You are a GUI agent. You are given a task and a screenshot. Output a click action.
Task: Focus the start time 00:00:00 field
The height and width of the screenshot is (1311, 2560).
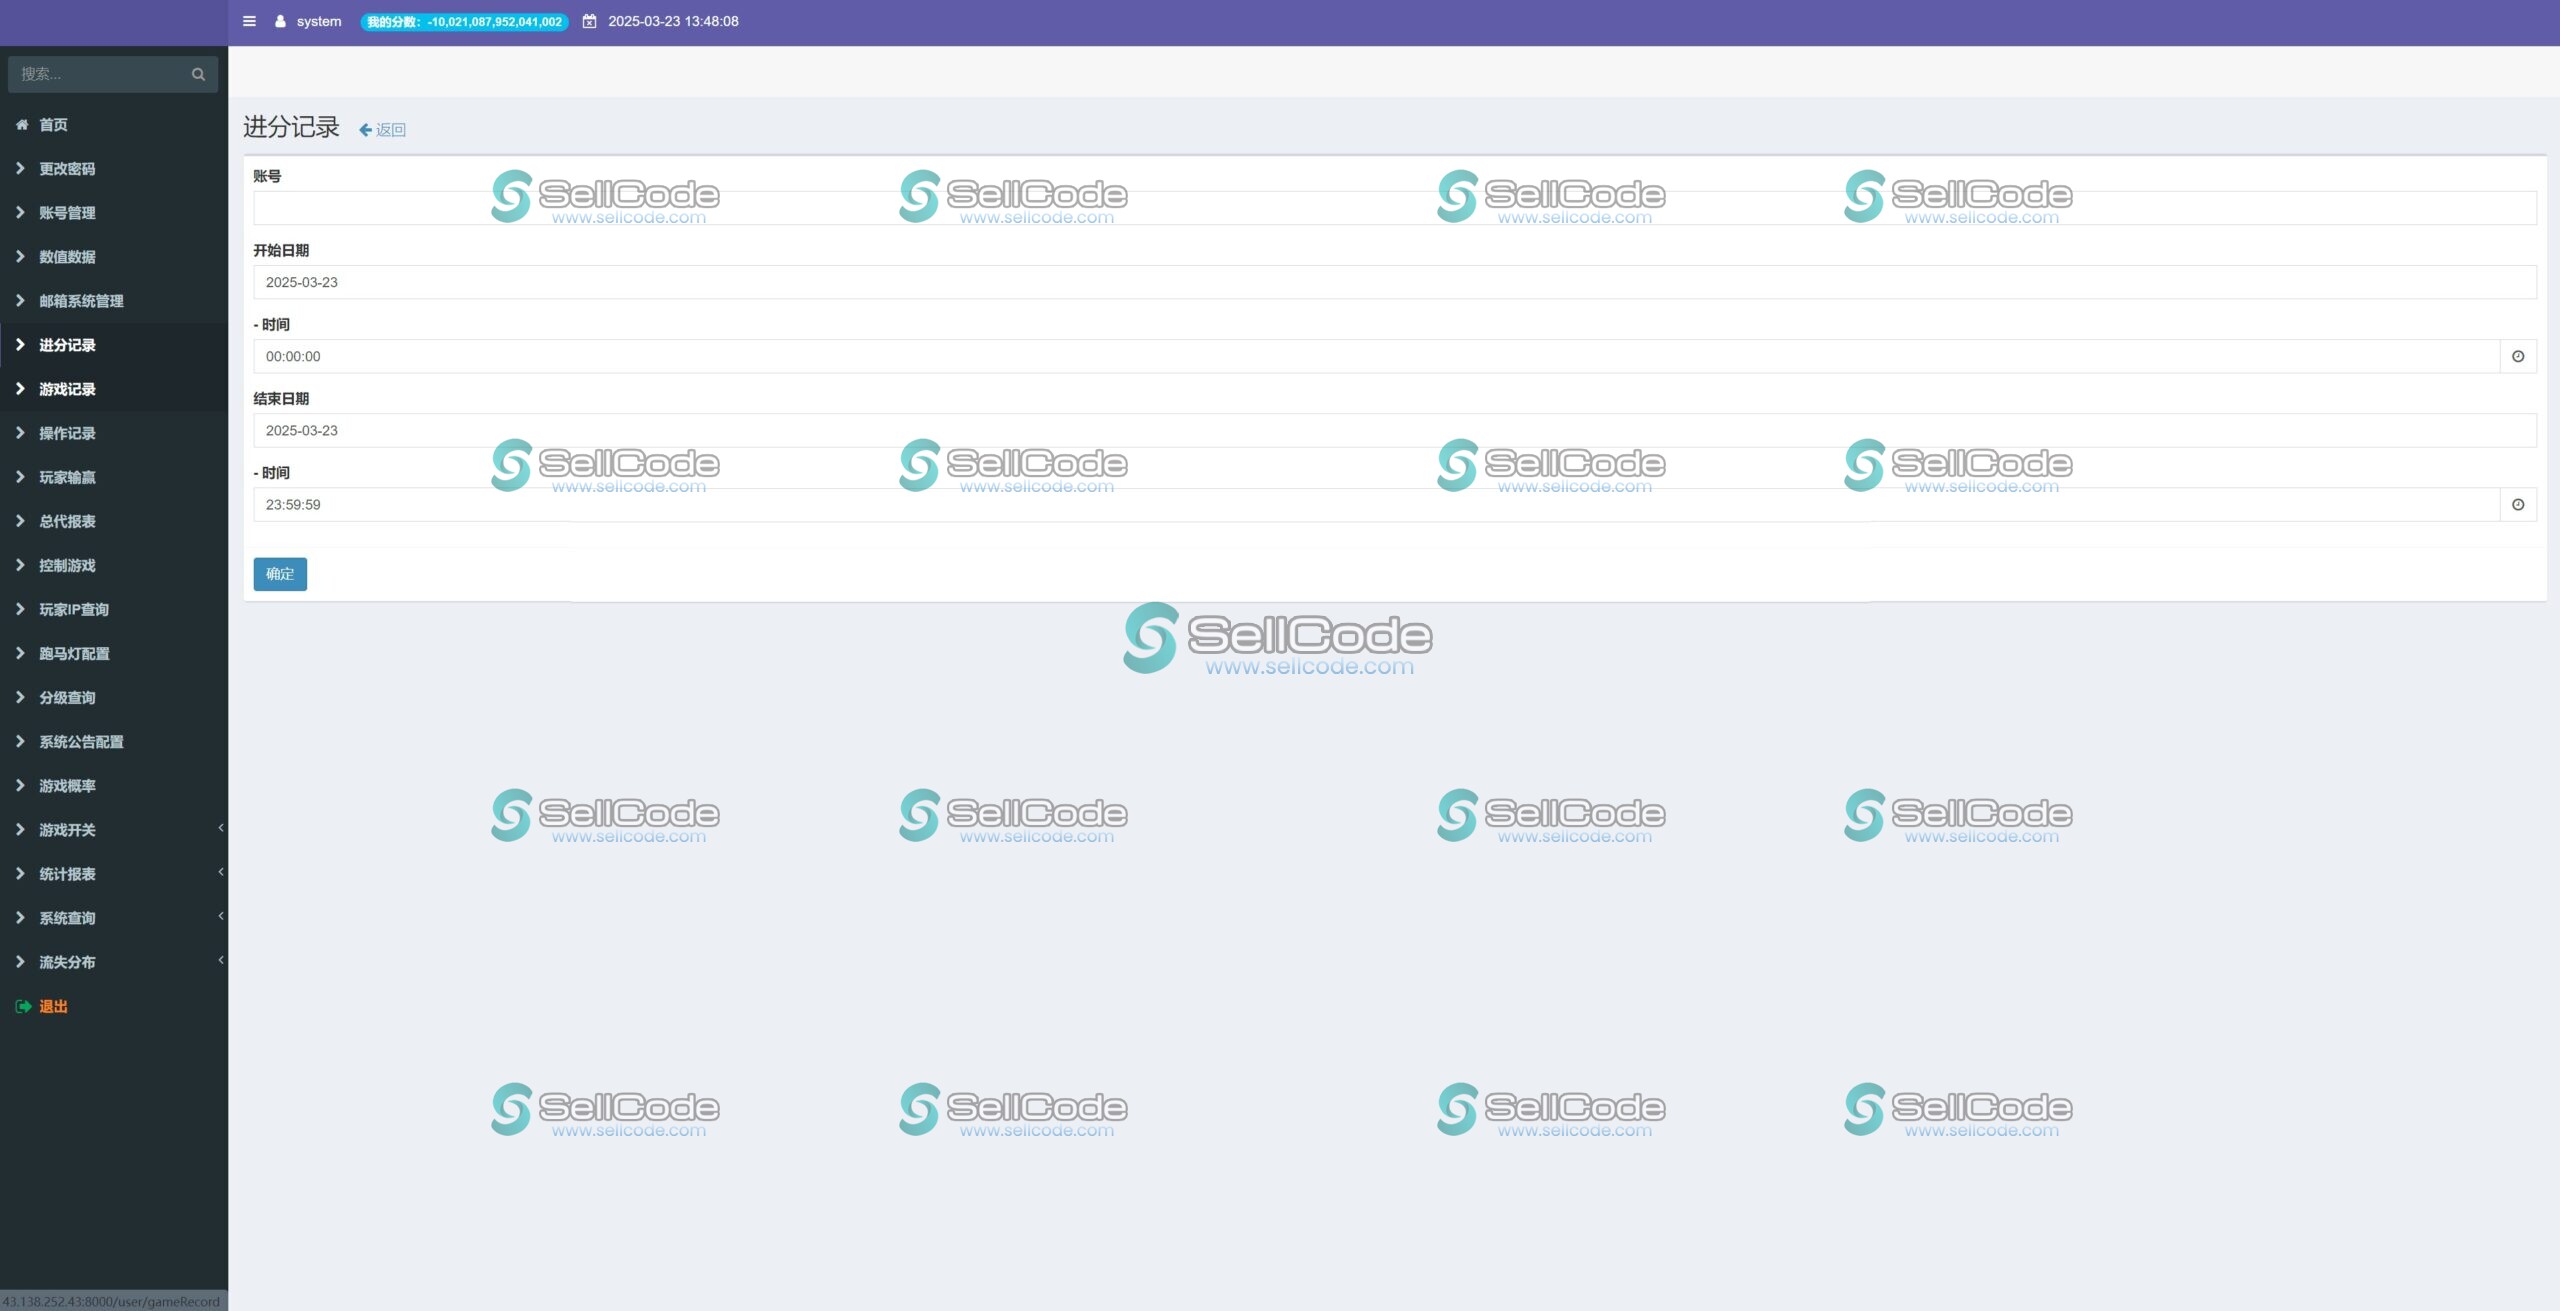coord(1377,356)
